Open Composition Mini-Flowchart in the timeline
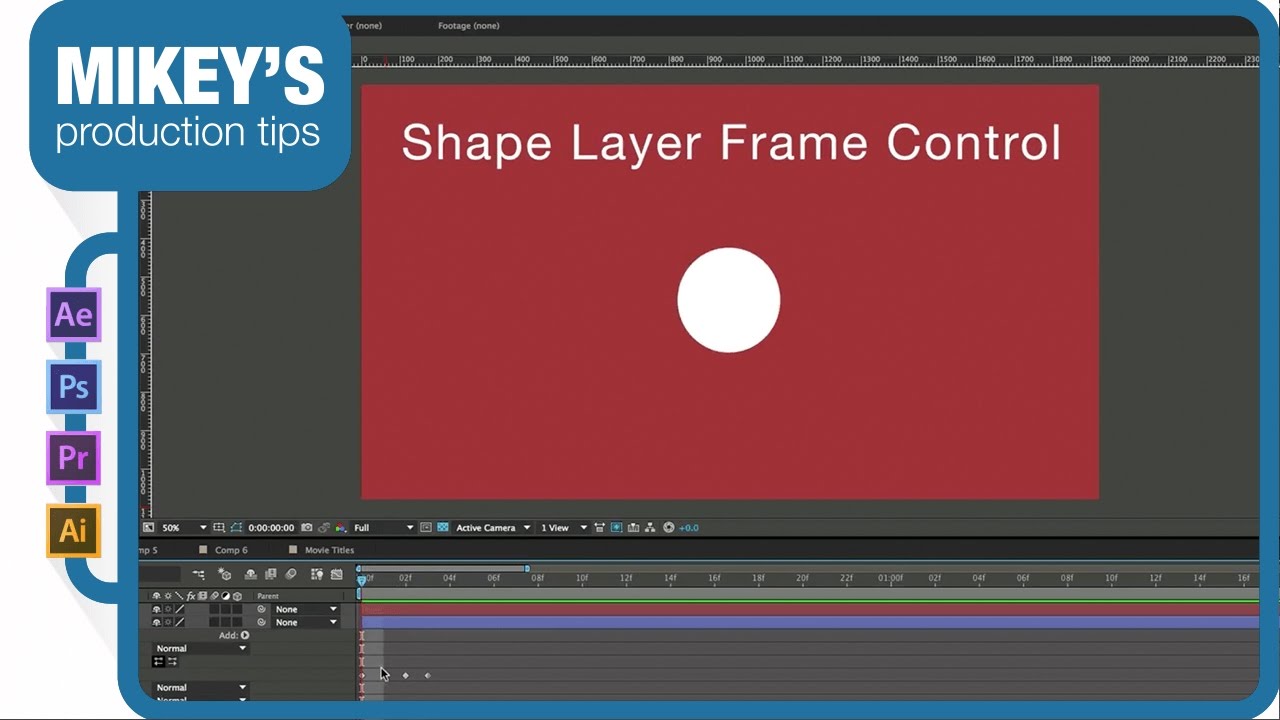This screenshot has width=1280, height=720. click(x=198, y=574)
